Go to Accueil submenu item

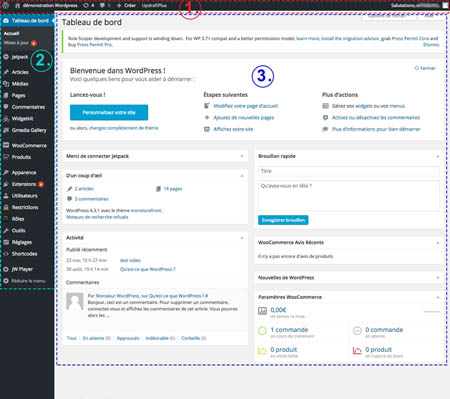11,33
